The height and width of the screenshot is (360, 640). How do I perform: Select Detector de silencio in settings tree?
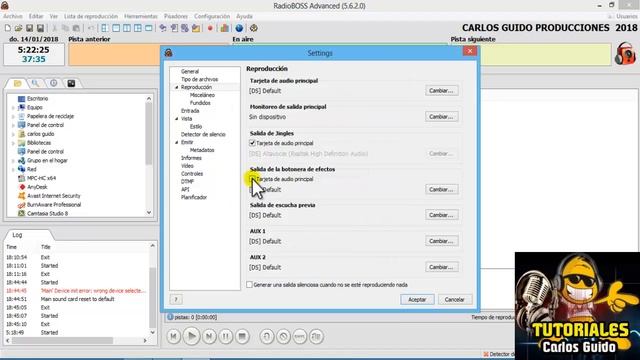(x=203, y=134)
